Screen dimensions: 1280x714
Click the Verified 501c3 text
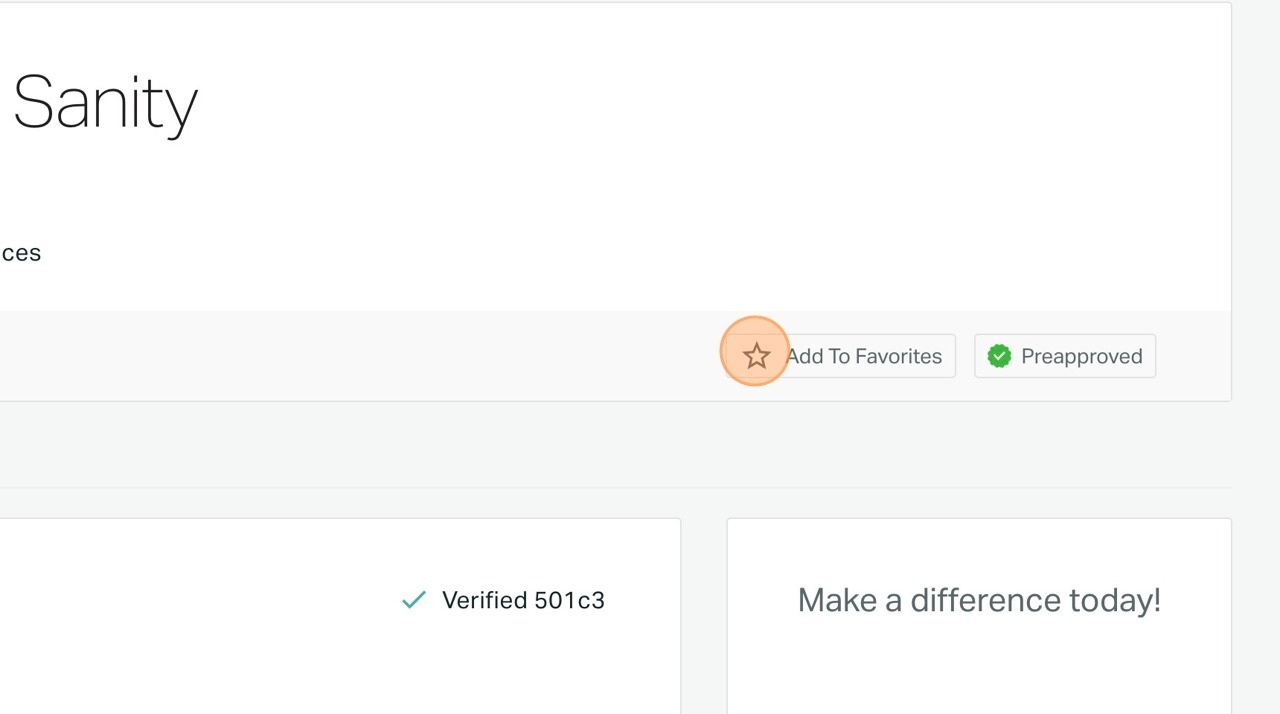pyautogui.click(x=523, y=600)
